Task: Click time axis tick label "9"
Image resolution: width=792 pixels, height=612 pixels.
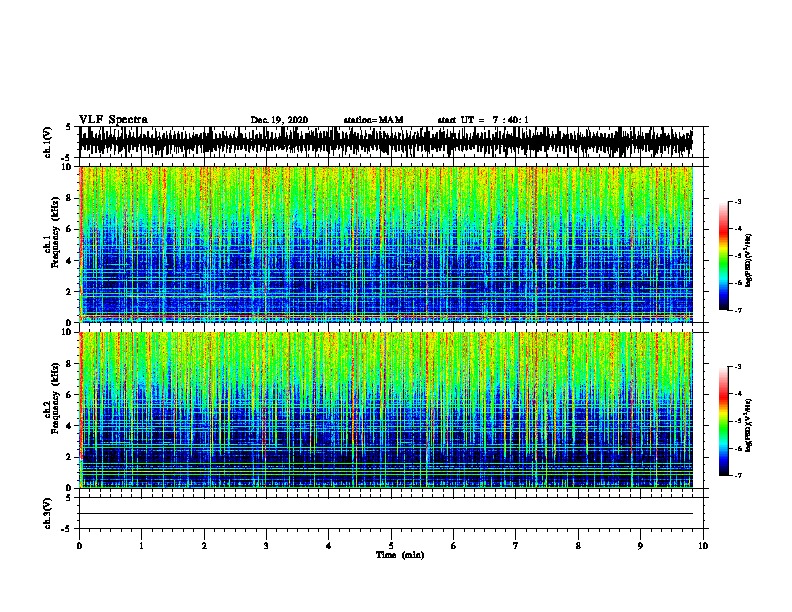Action: [640, 546]
